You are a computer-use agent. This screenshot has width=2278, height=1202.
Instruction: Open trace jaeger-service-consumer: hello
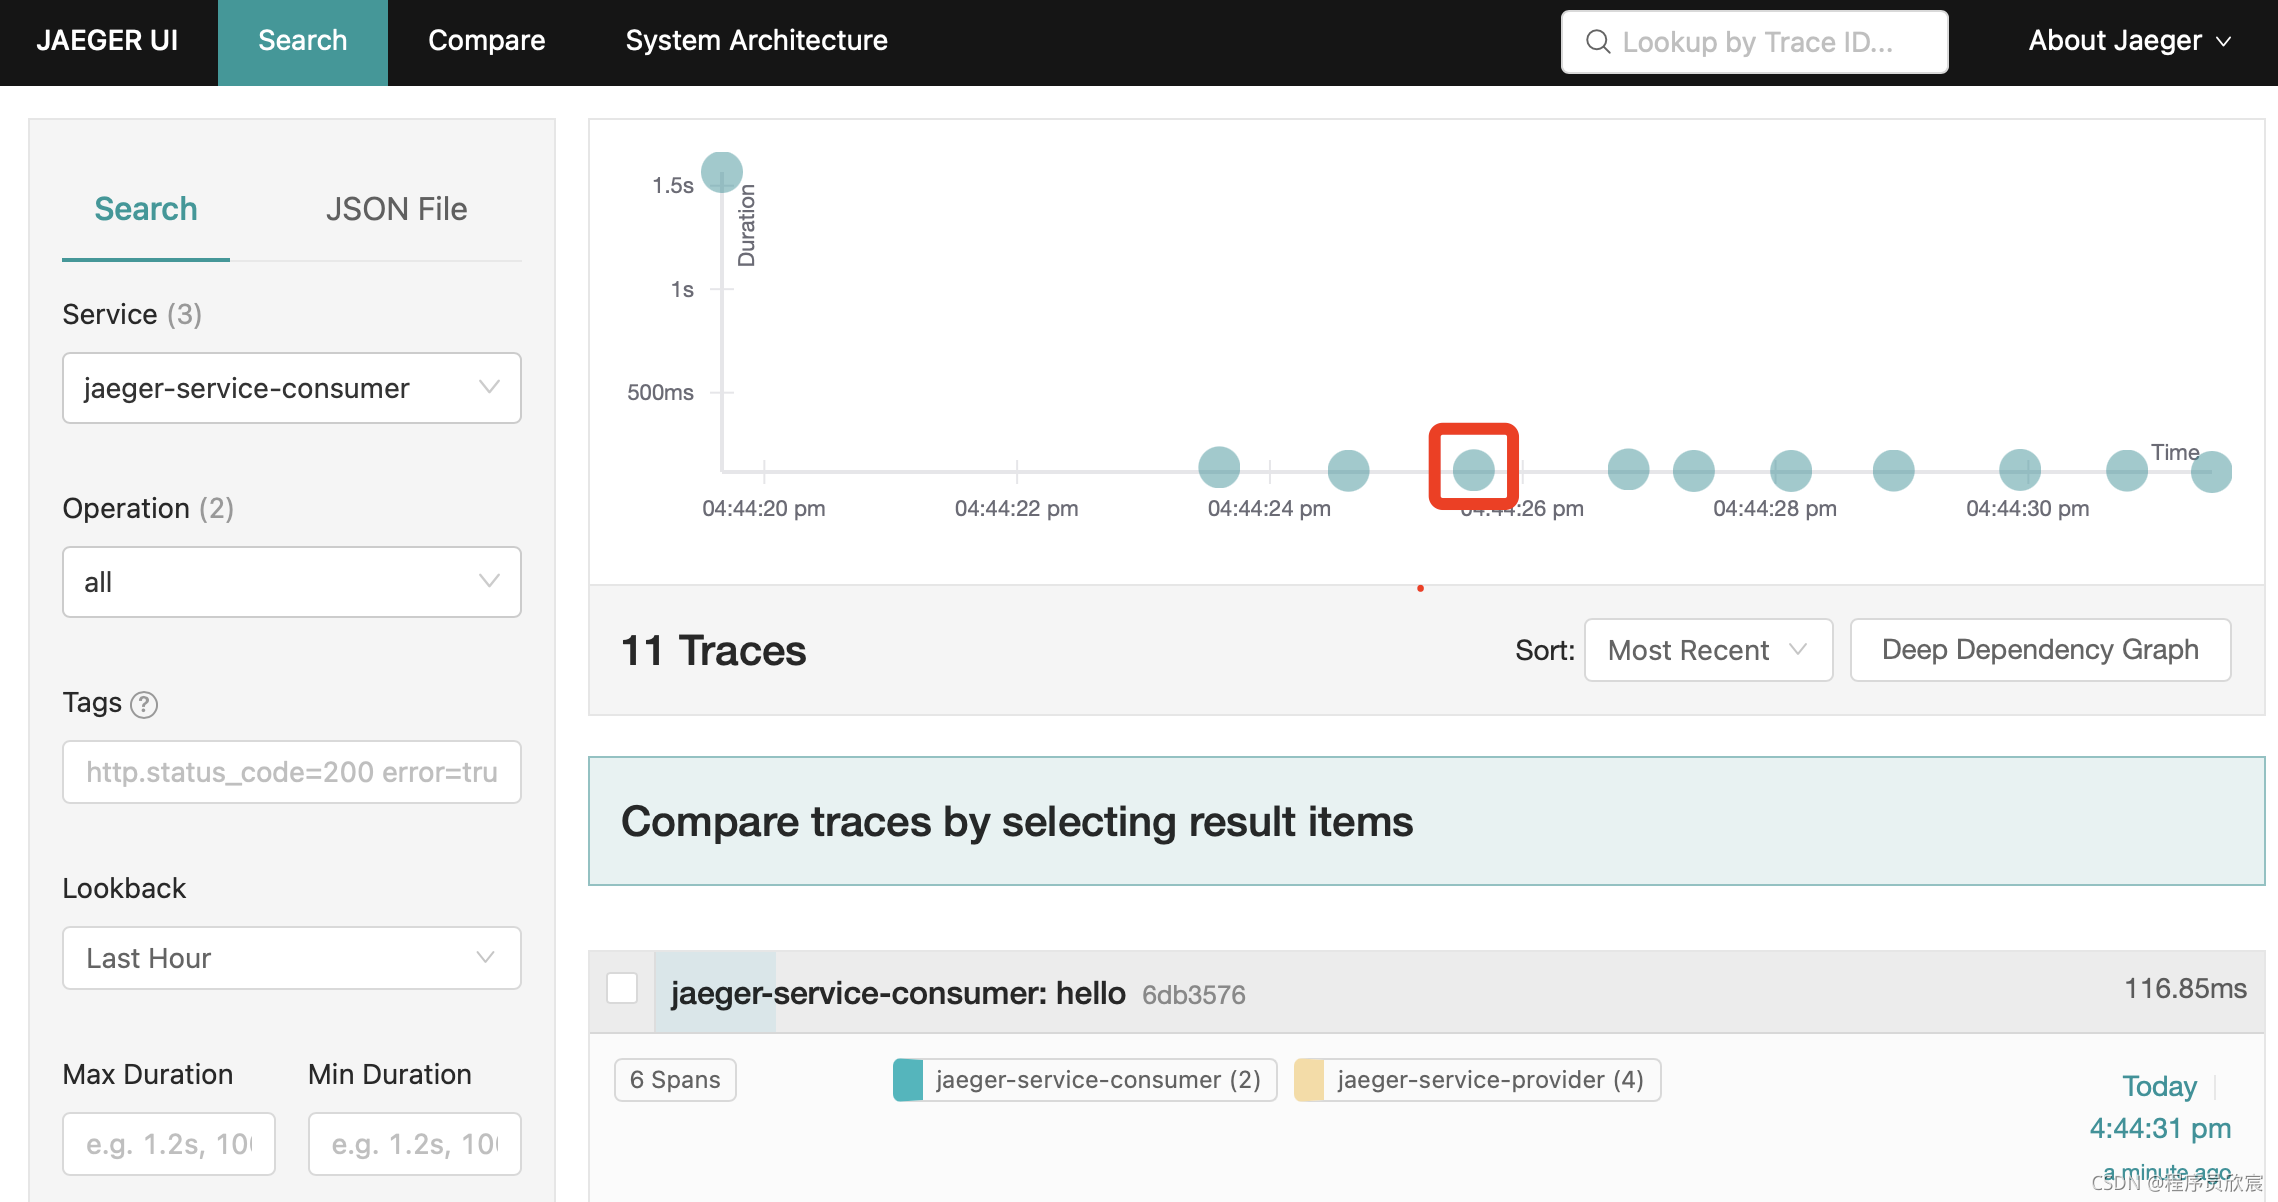tap(897, 993)
